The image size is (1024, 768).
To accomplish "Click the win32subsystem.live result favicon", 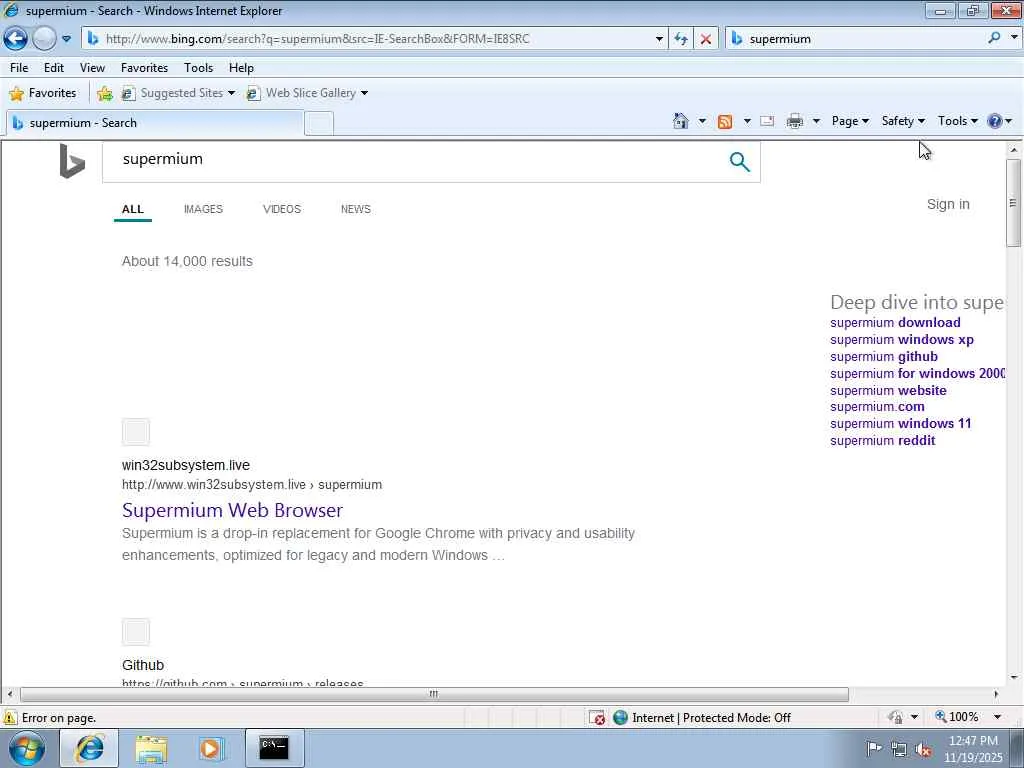I will tap(136, 432).
